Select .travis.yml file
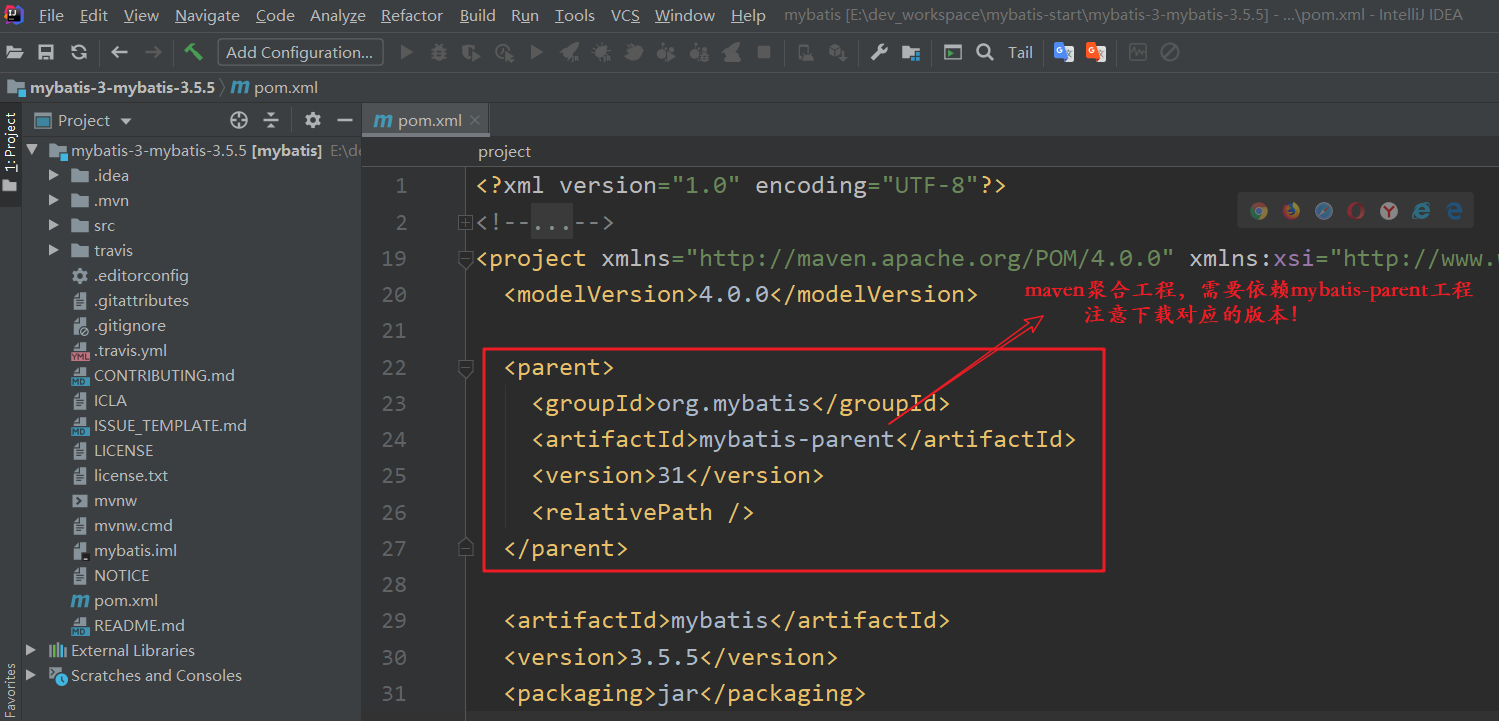The width and height of the screenshot is (1499, 721). pos(130,350)
